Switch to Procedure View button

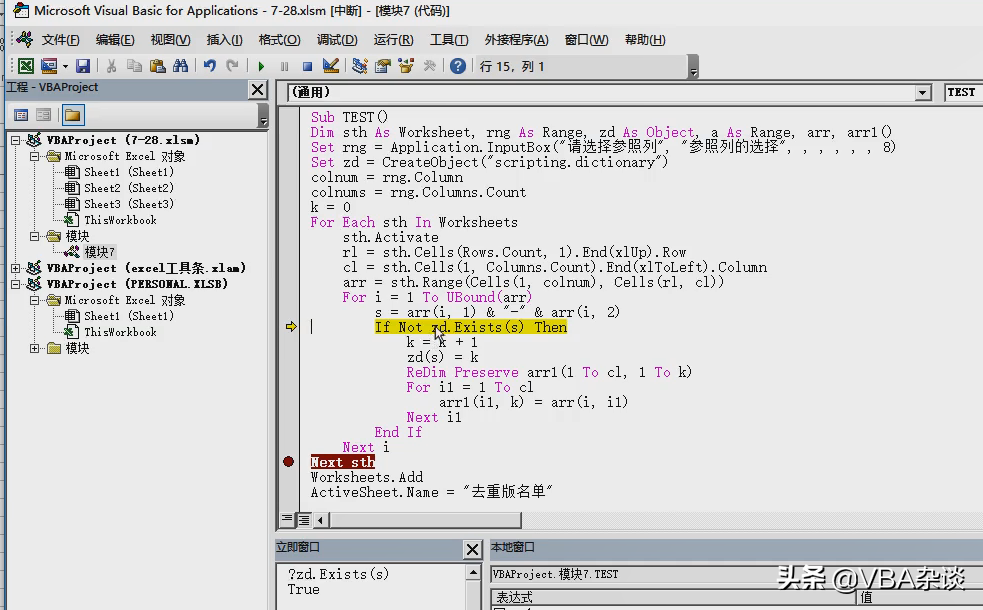tap(286, 519)
